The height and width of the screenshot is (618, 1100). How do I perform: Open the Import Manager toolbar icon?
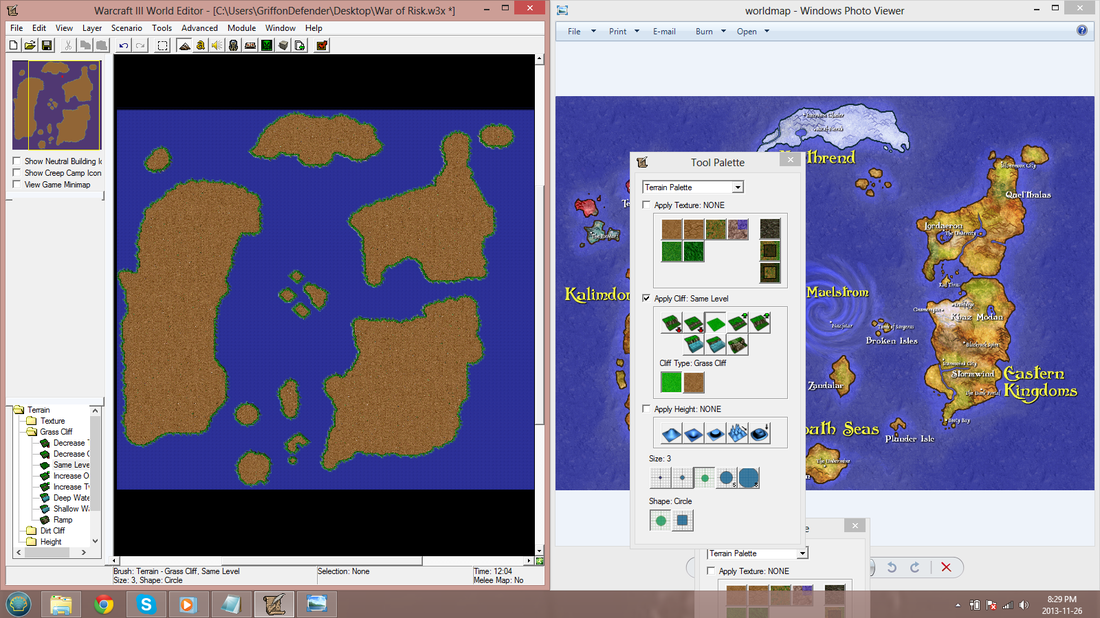[300, 46]
